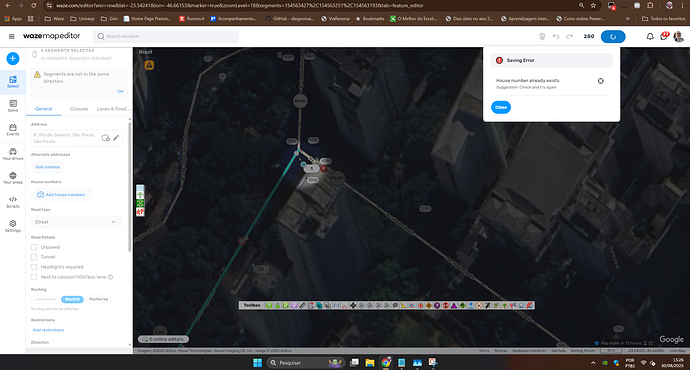The width and height of the screenshot is (690, 370).
Task: Open Your areas in the sidebar
Action: pyautogui.click(x=13, y=178)
